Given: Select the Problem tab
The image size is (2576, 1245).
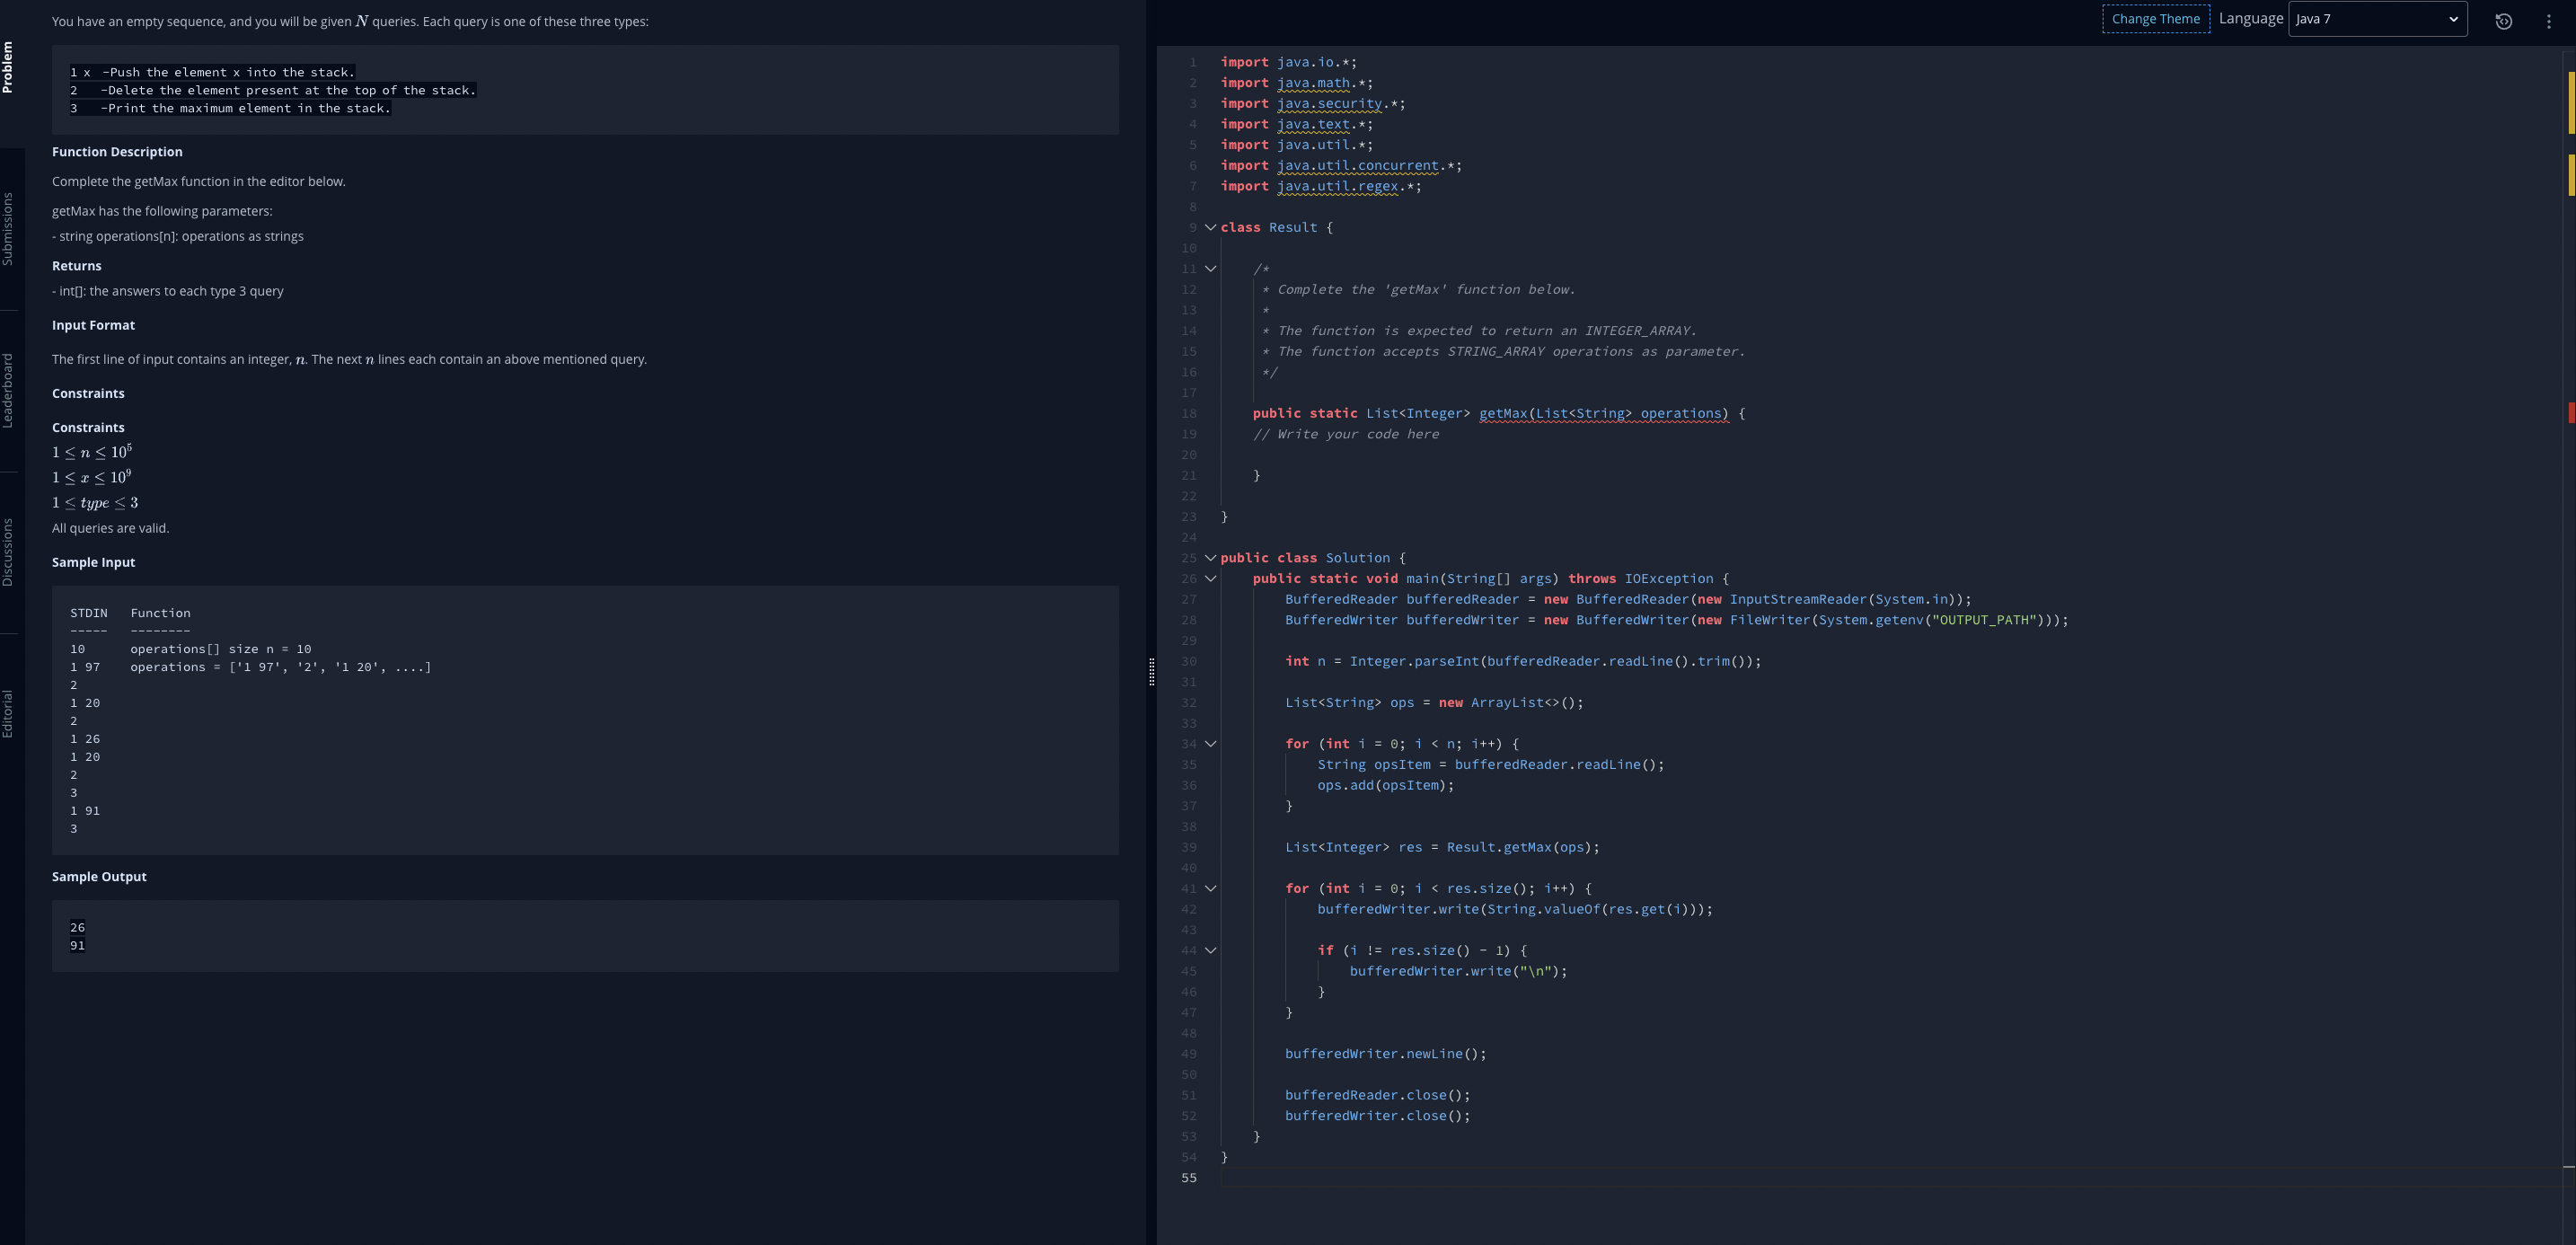Looking at the screenshot, I should point(8,67).
